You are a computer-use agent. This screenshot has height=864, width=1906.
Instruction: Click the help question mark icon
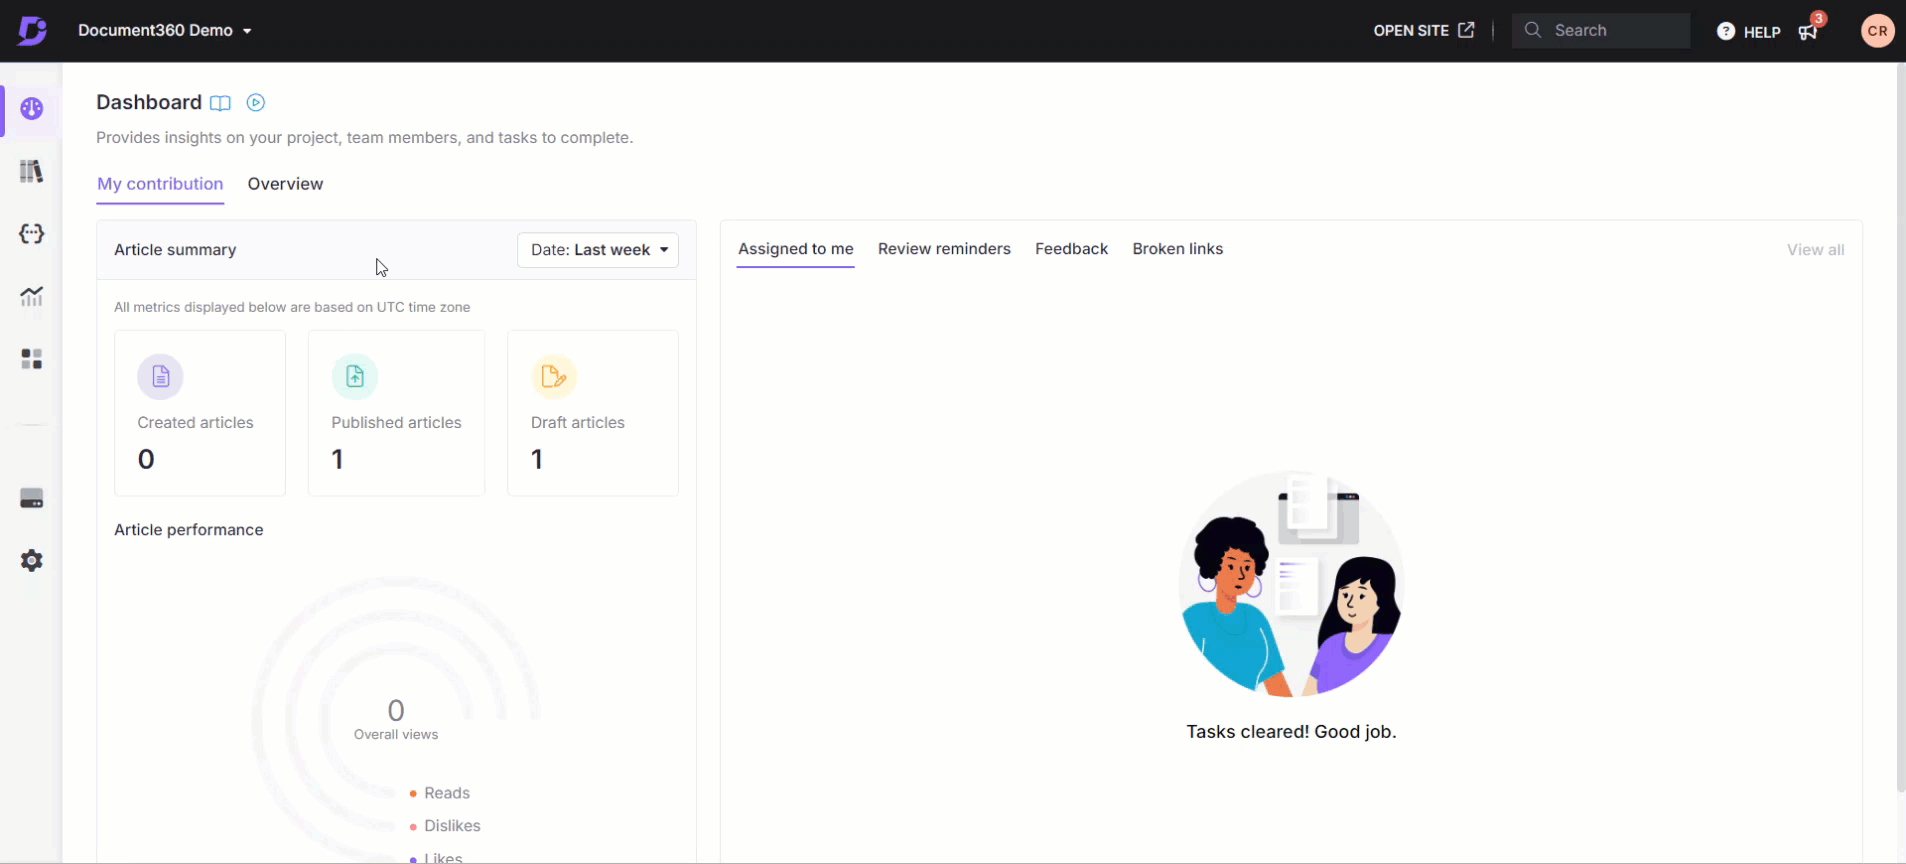pos(1726,31)
